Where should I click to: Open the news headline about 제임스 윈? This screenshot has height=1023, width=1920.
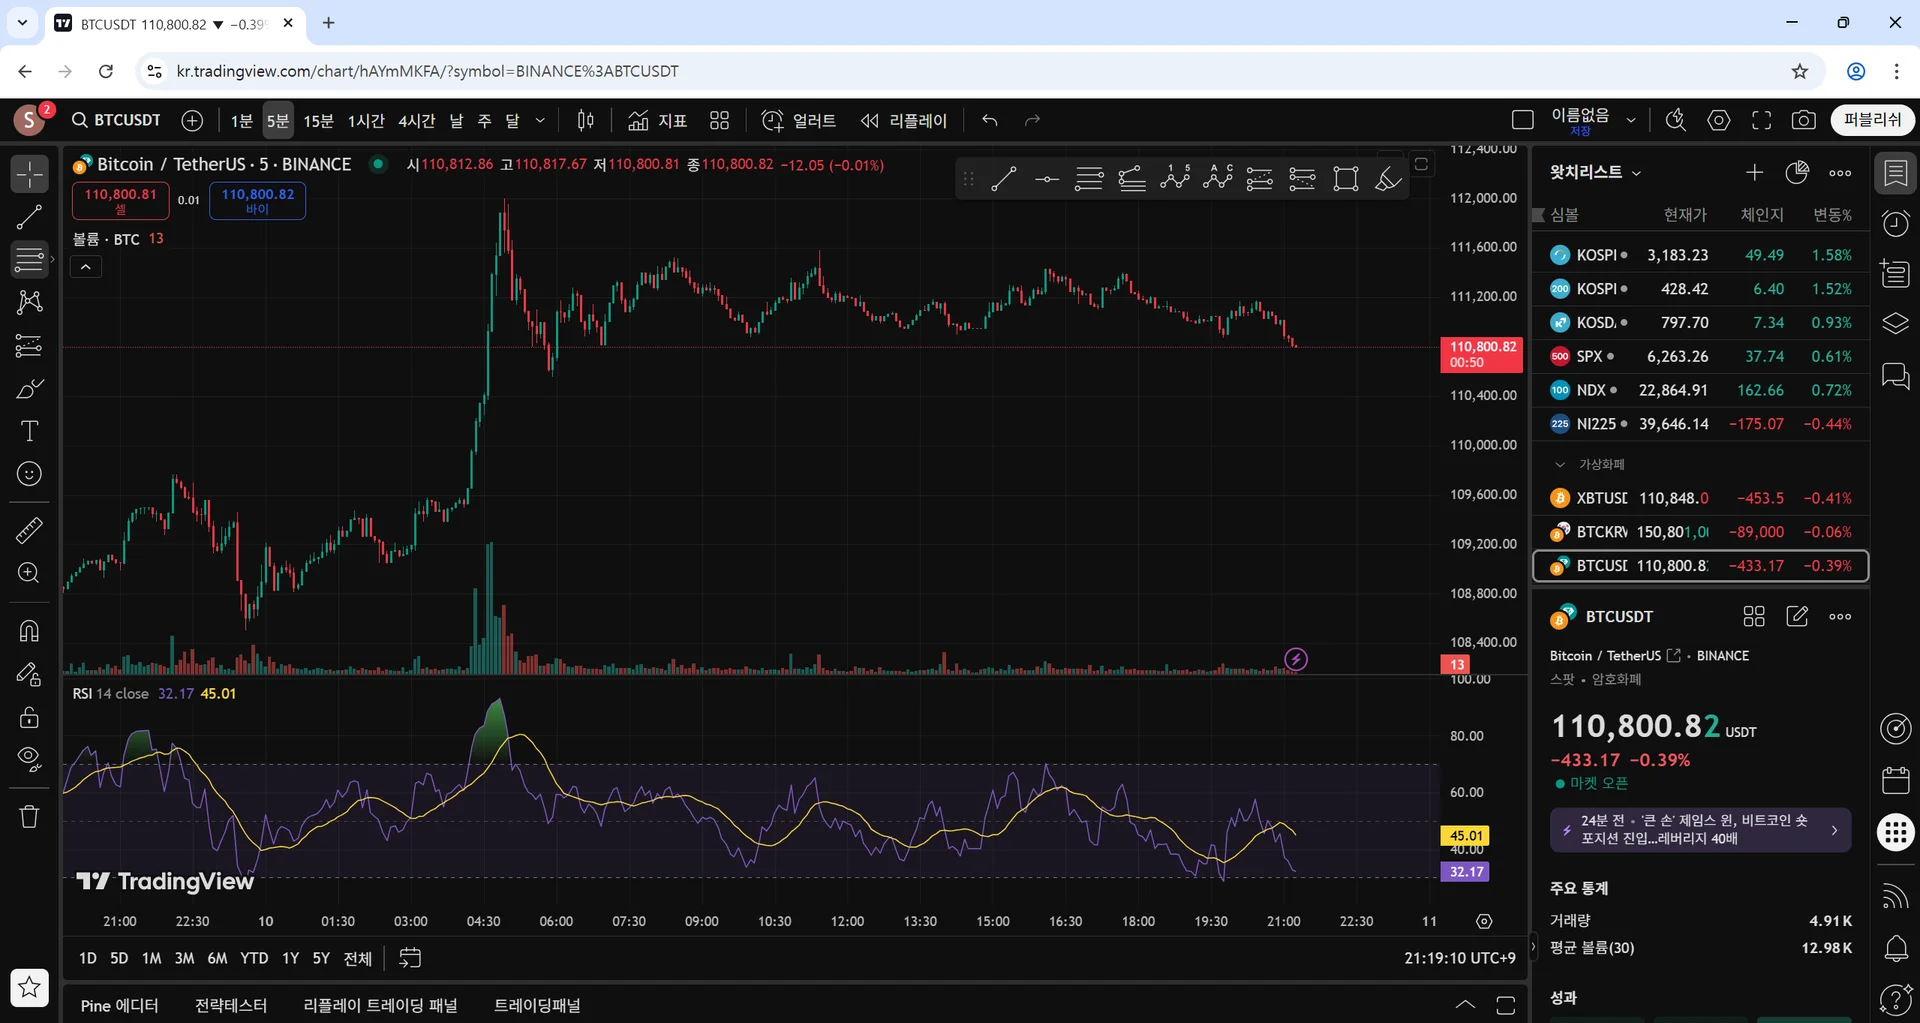[1700, 830]
